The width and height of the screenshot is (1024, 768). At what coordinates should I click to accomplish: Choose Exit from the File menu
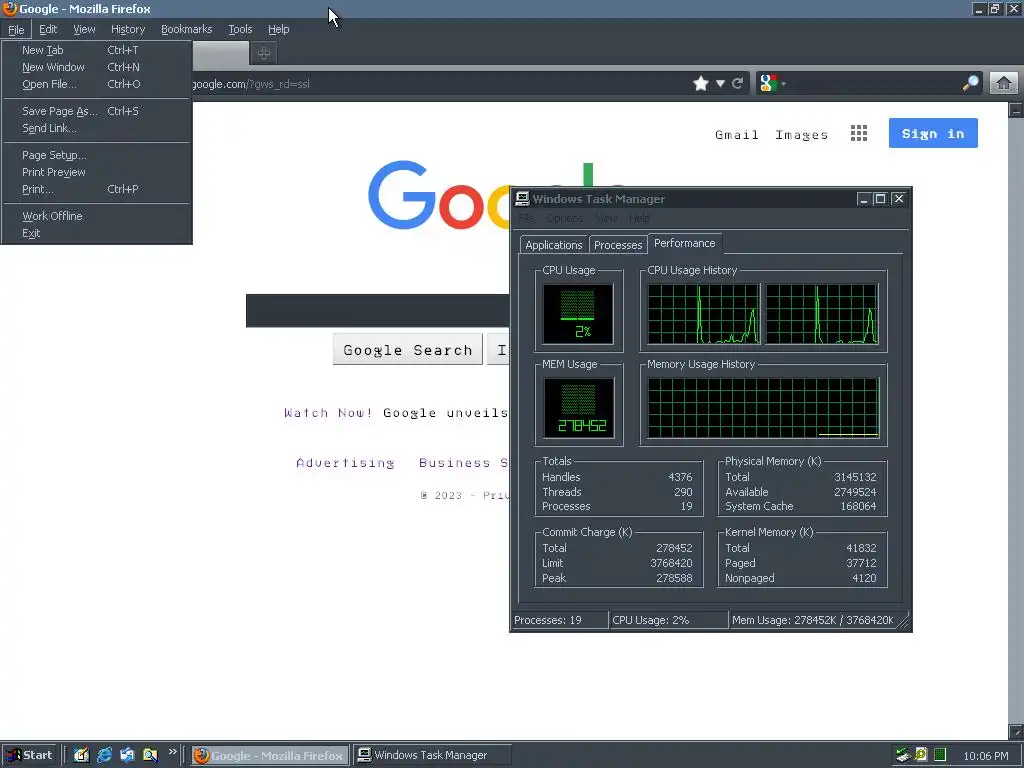97,232
